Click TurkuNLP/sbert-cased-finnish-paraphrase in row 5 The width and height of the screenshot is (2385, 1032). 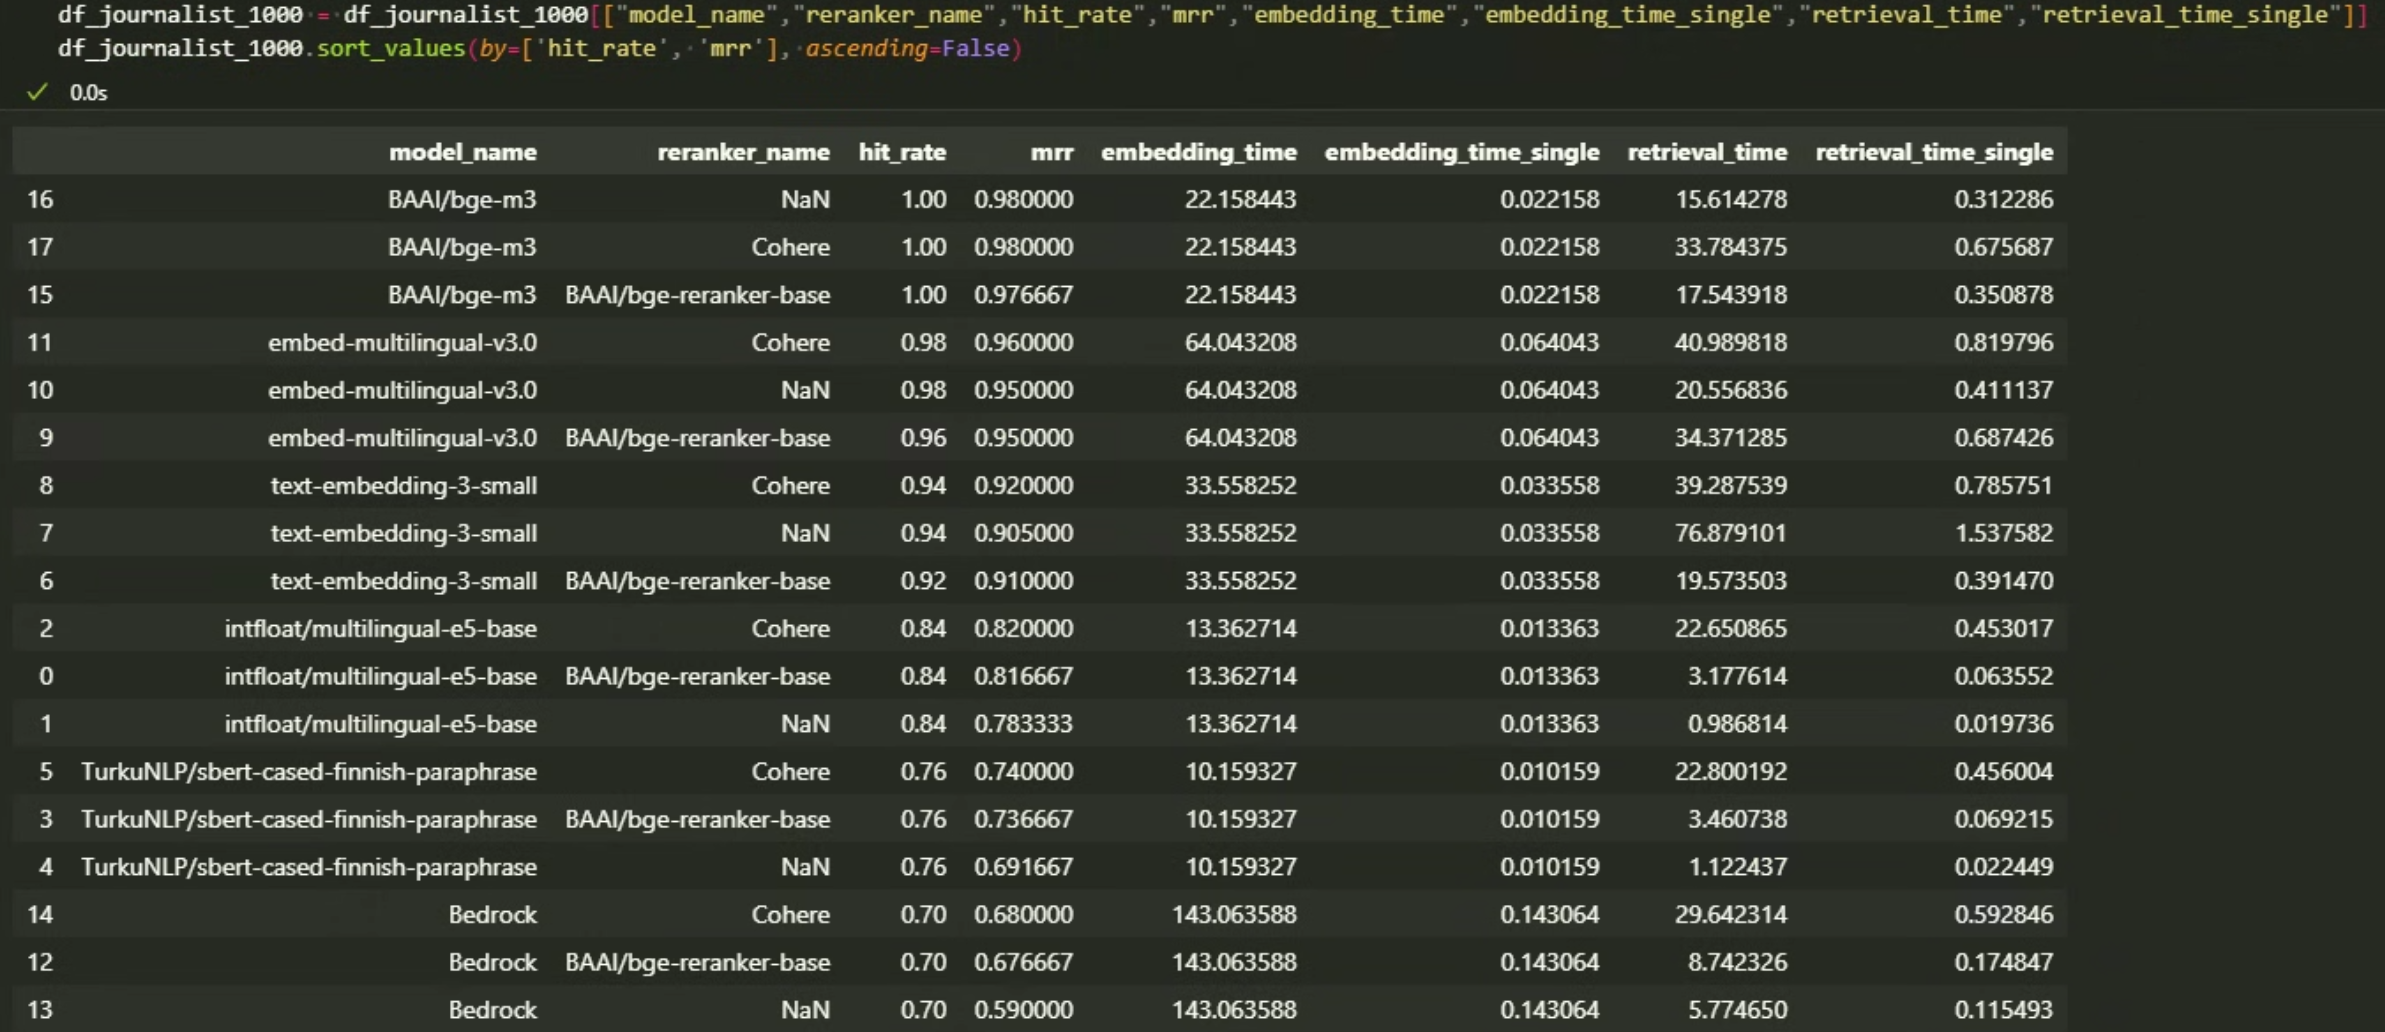309,772
